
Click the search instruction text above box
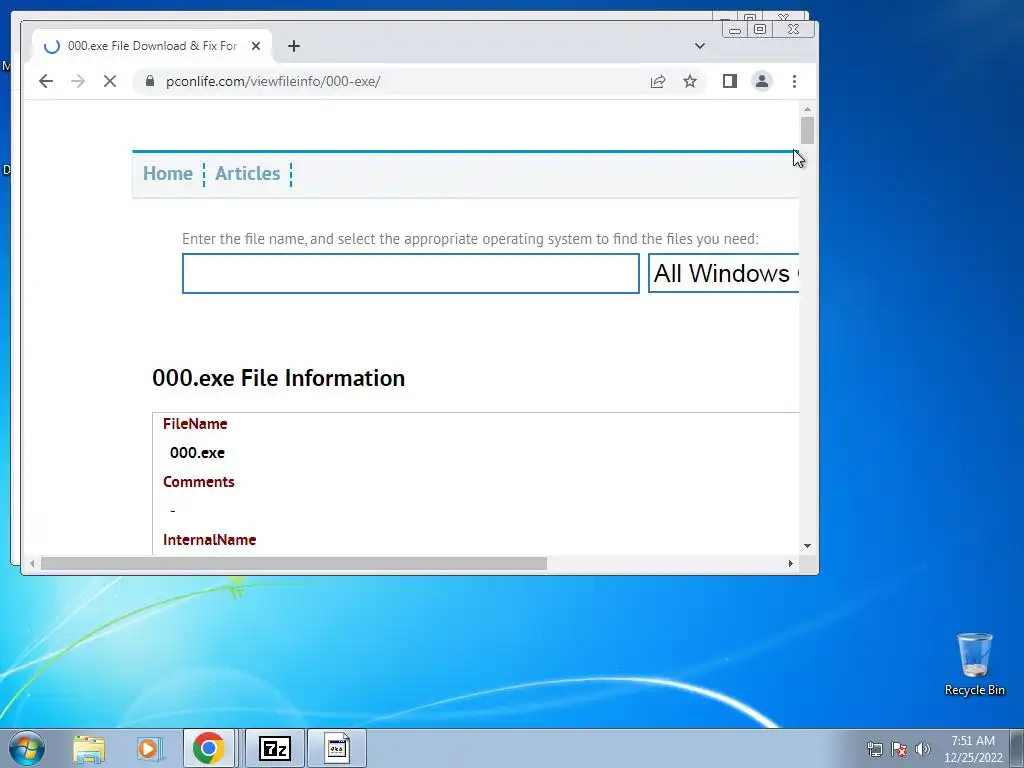(x=470, y=239)
